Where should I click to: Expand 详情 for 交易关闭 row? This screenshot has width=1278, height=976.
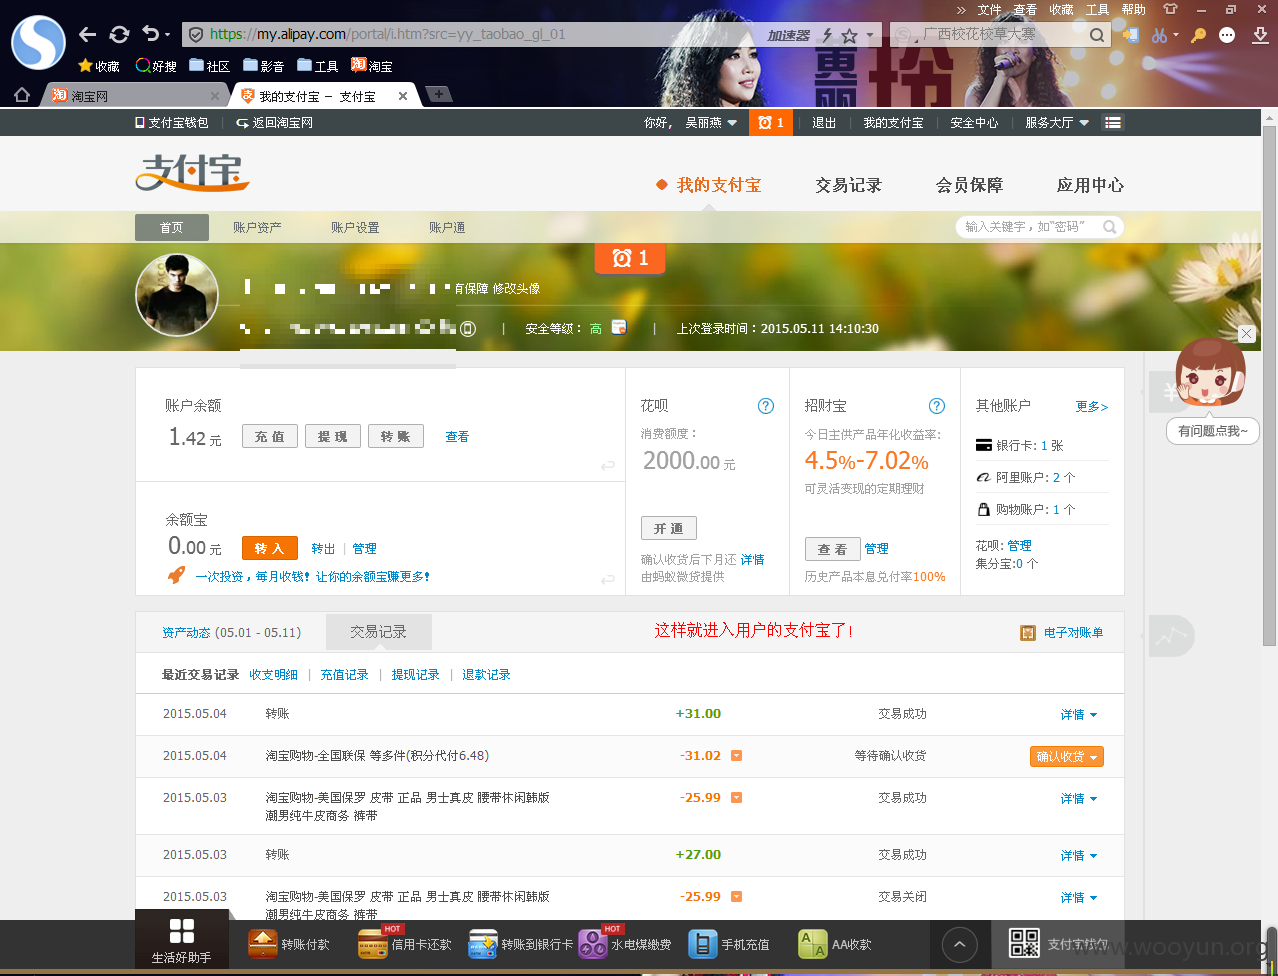click(x=1079, y=897)
